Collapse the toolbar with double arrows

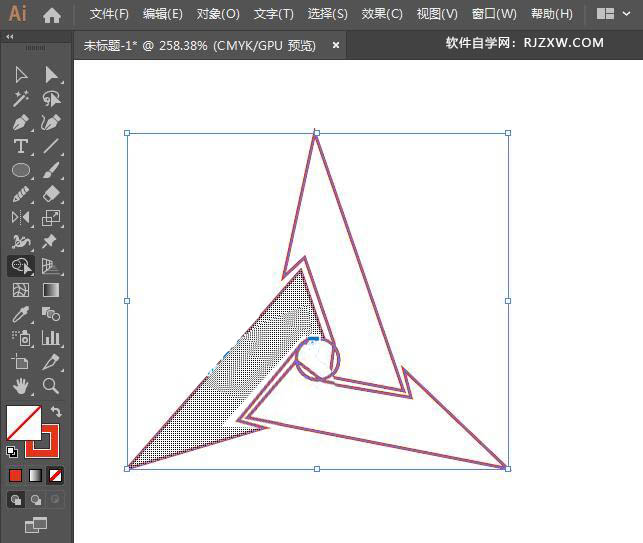click(x=9, y=37)
